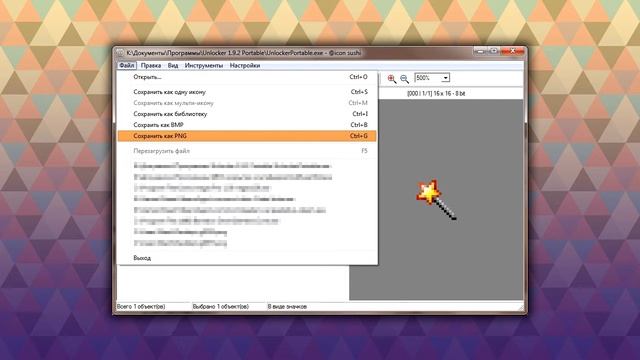Select Сохранить как библиотеку
The height and width of the screenshot is (360, 640).
pyautogui.click(x=247, y=114)
